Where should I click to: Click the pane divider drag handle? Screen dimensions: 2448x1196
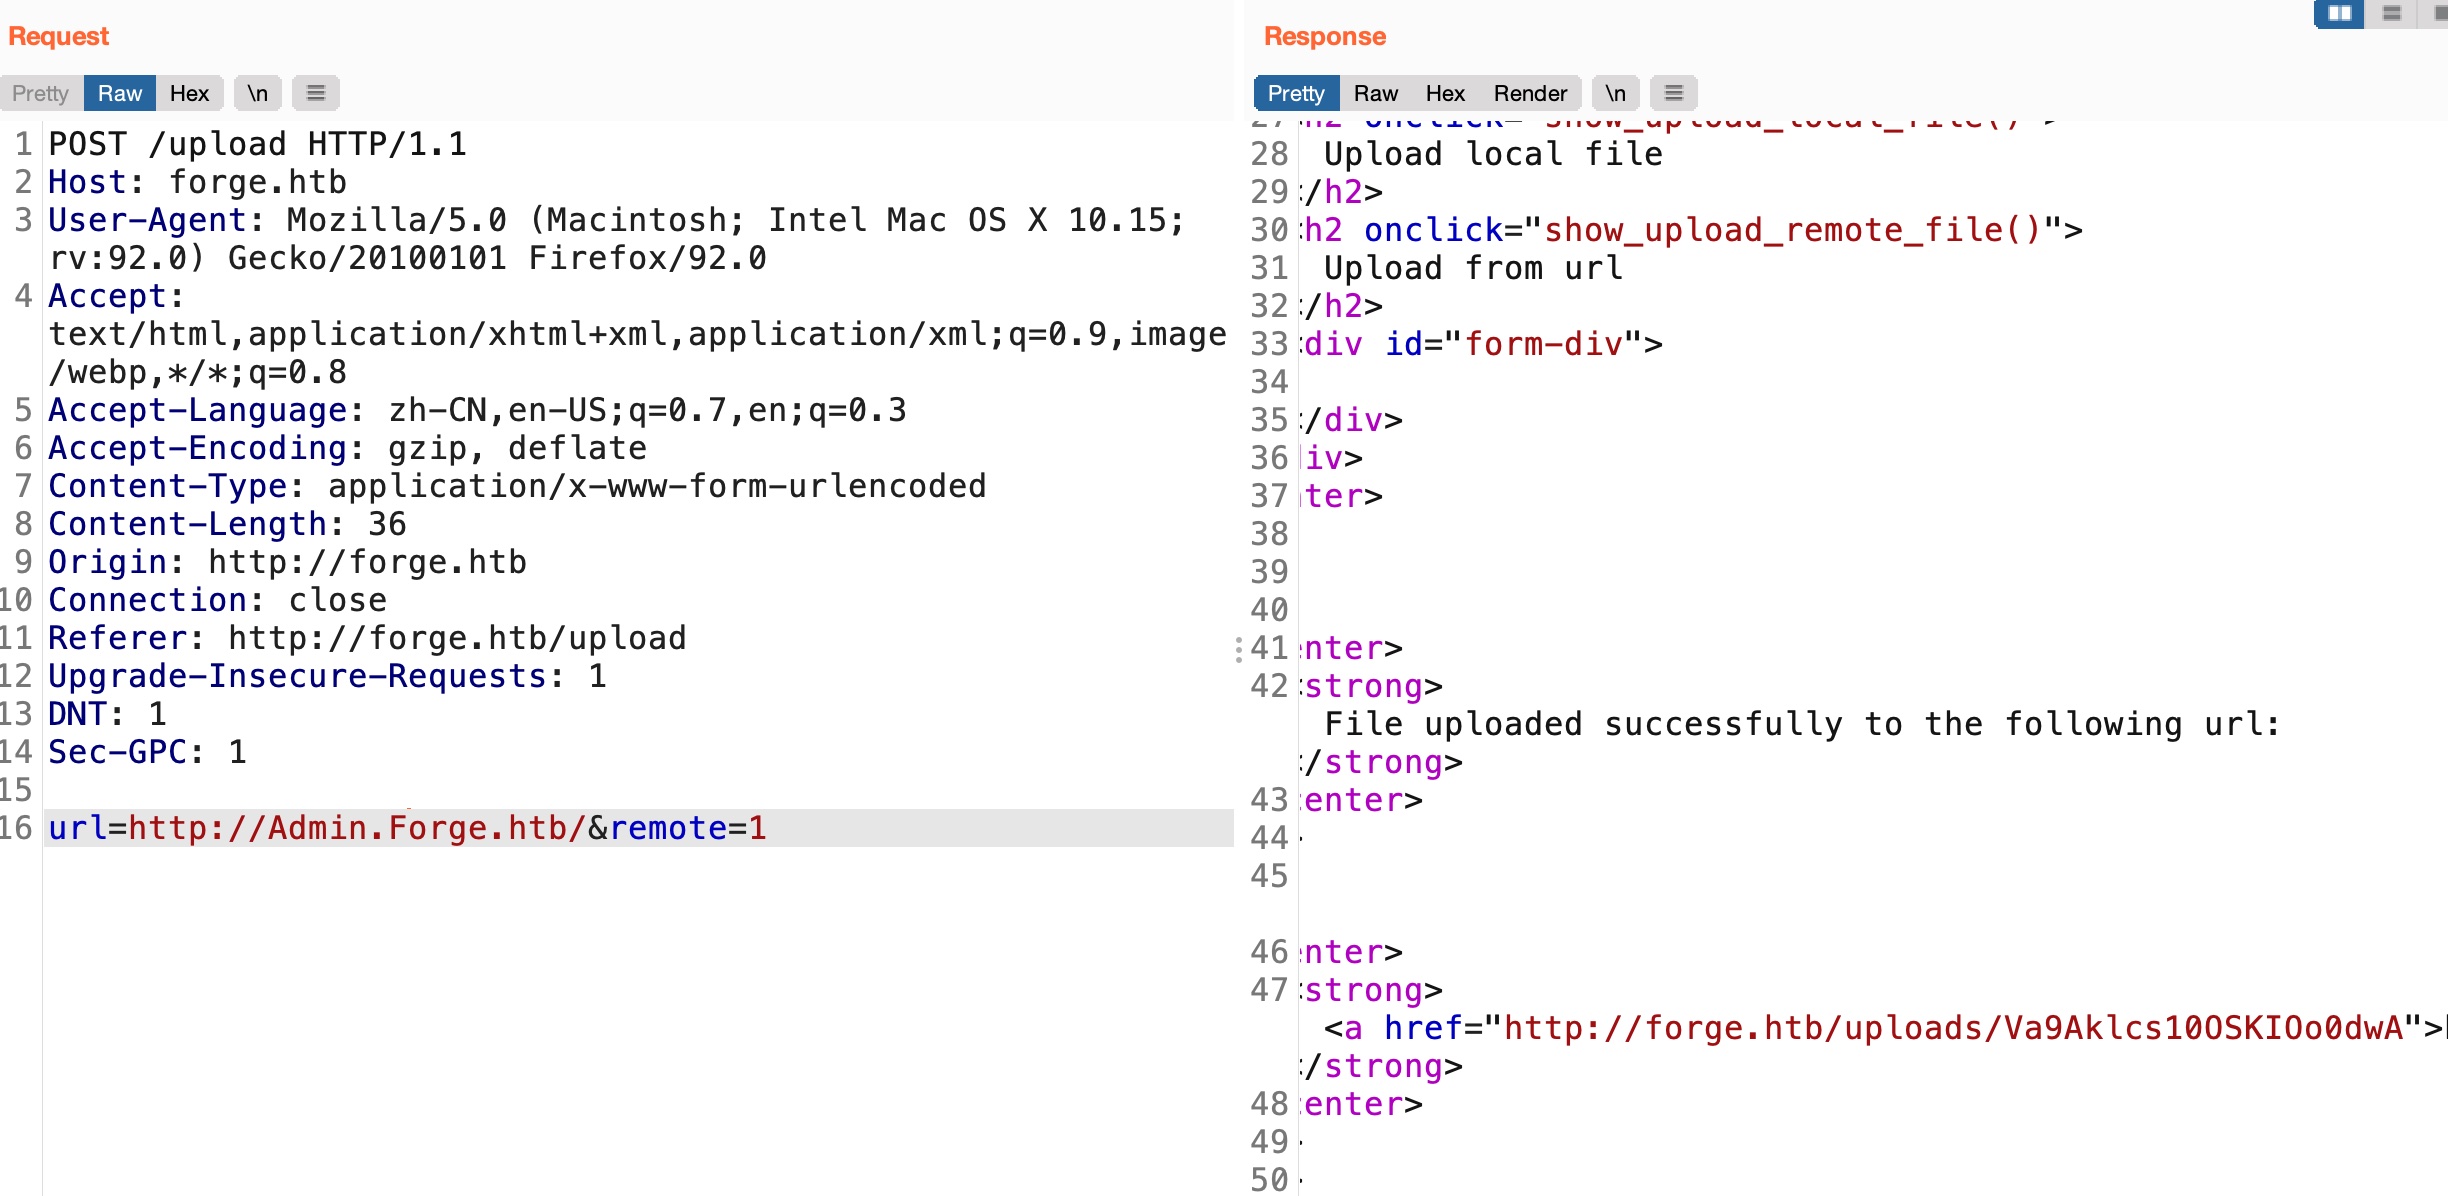(1239, 650)
